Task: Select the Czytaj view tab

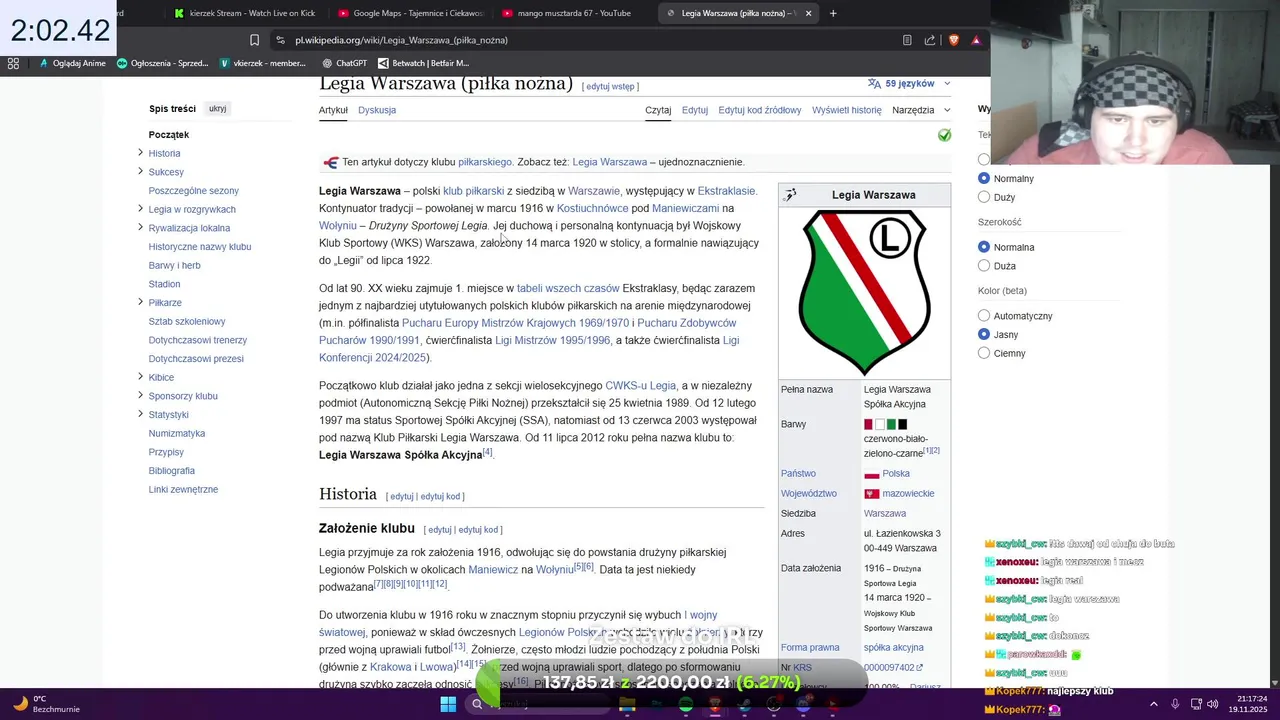Action: click(658, 110)
